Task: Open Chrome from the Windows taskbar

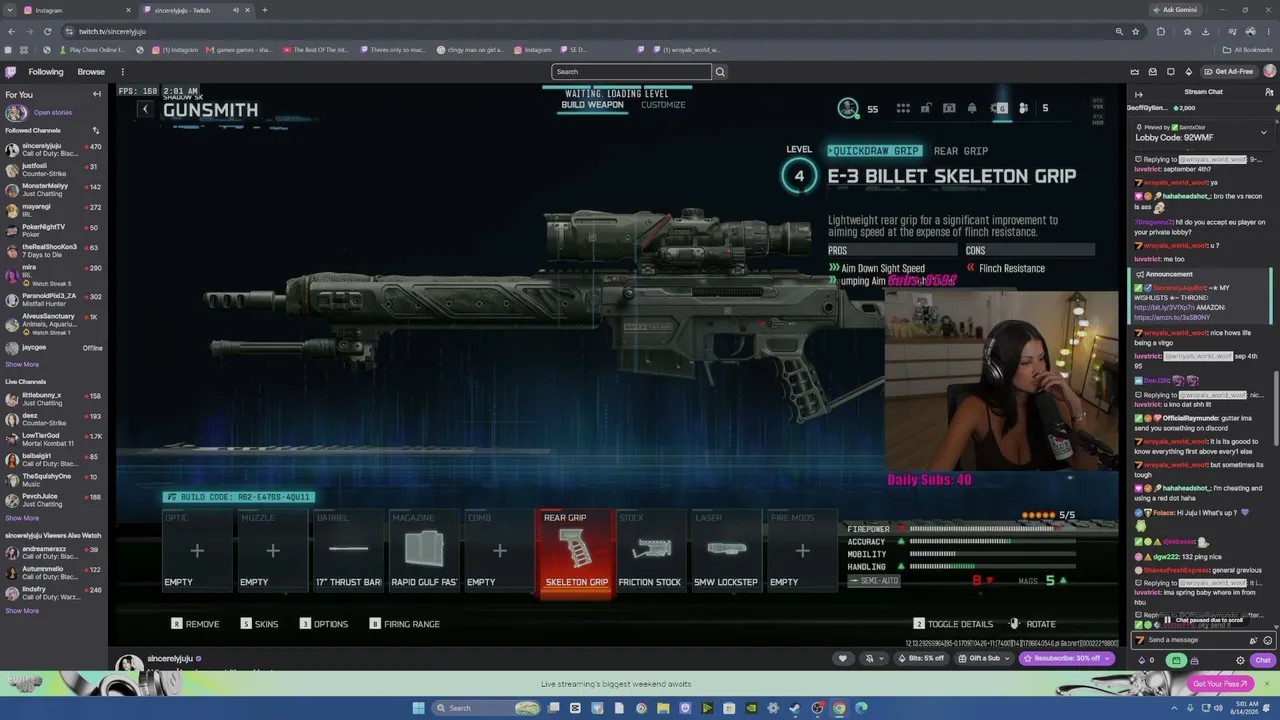Action: point(839,708)
